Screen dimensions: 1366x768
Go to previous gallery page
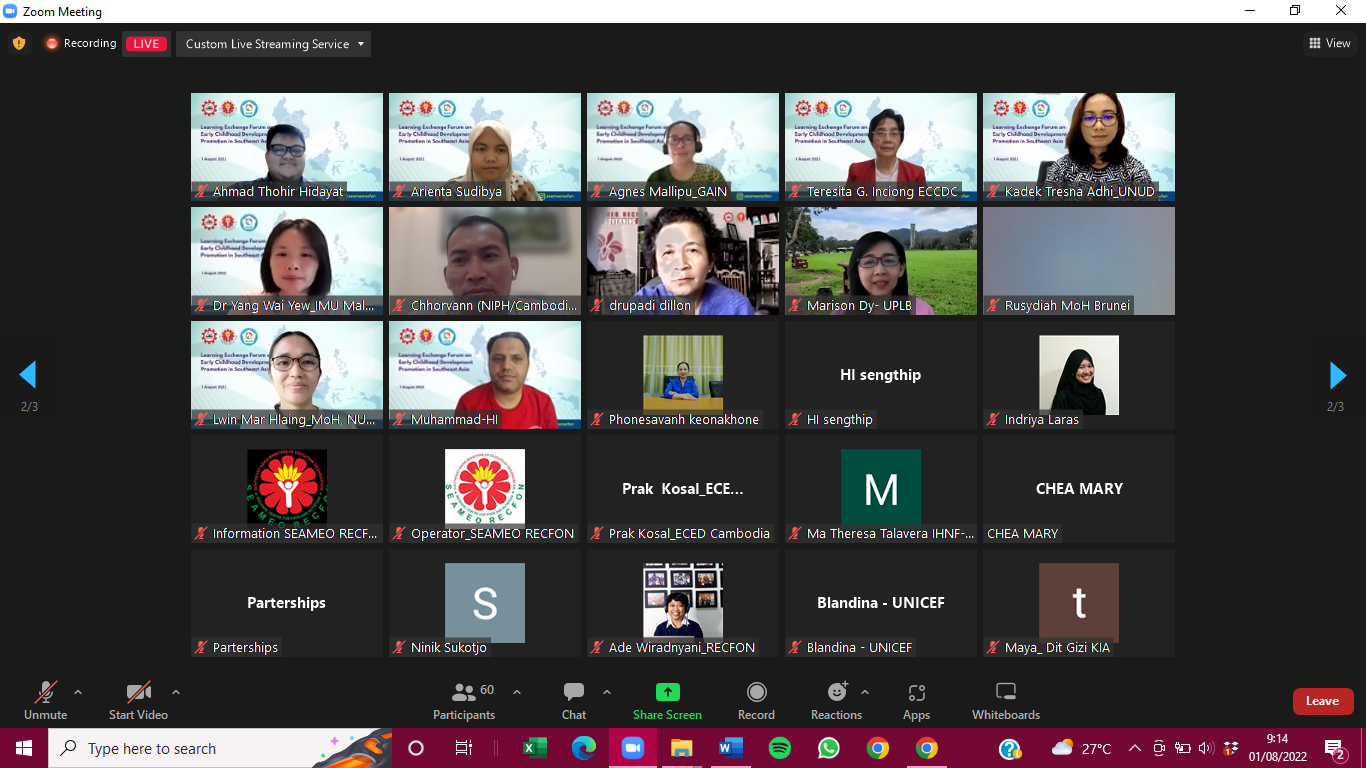[x=28, y=375]
